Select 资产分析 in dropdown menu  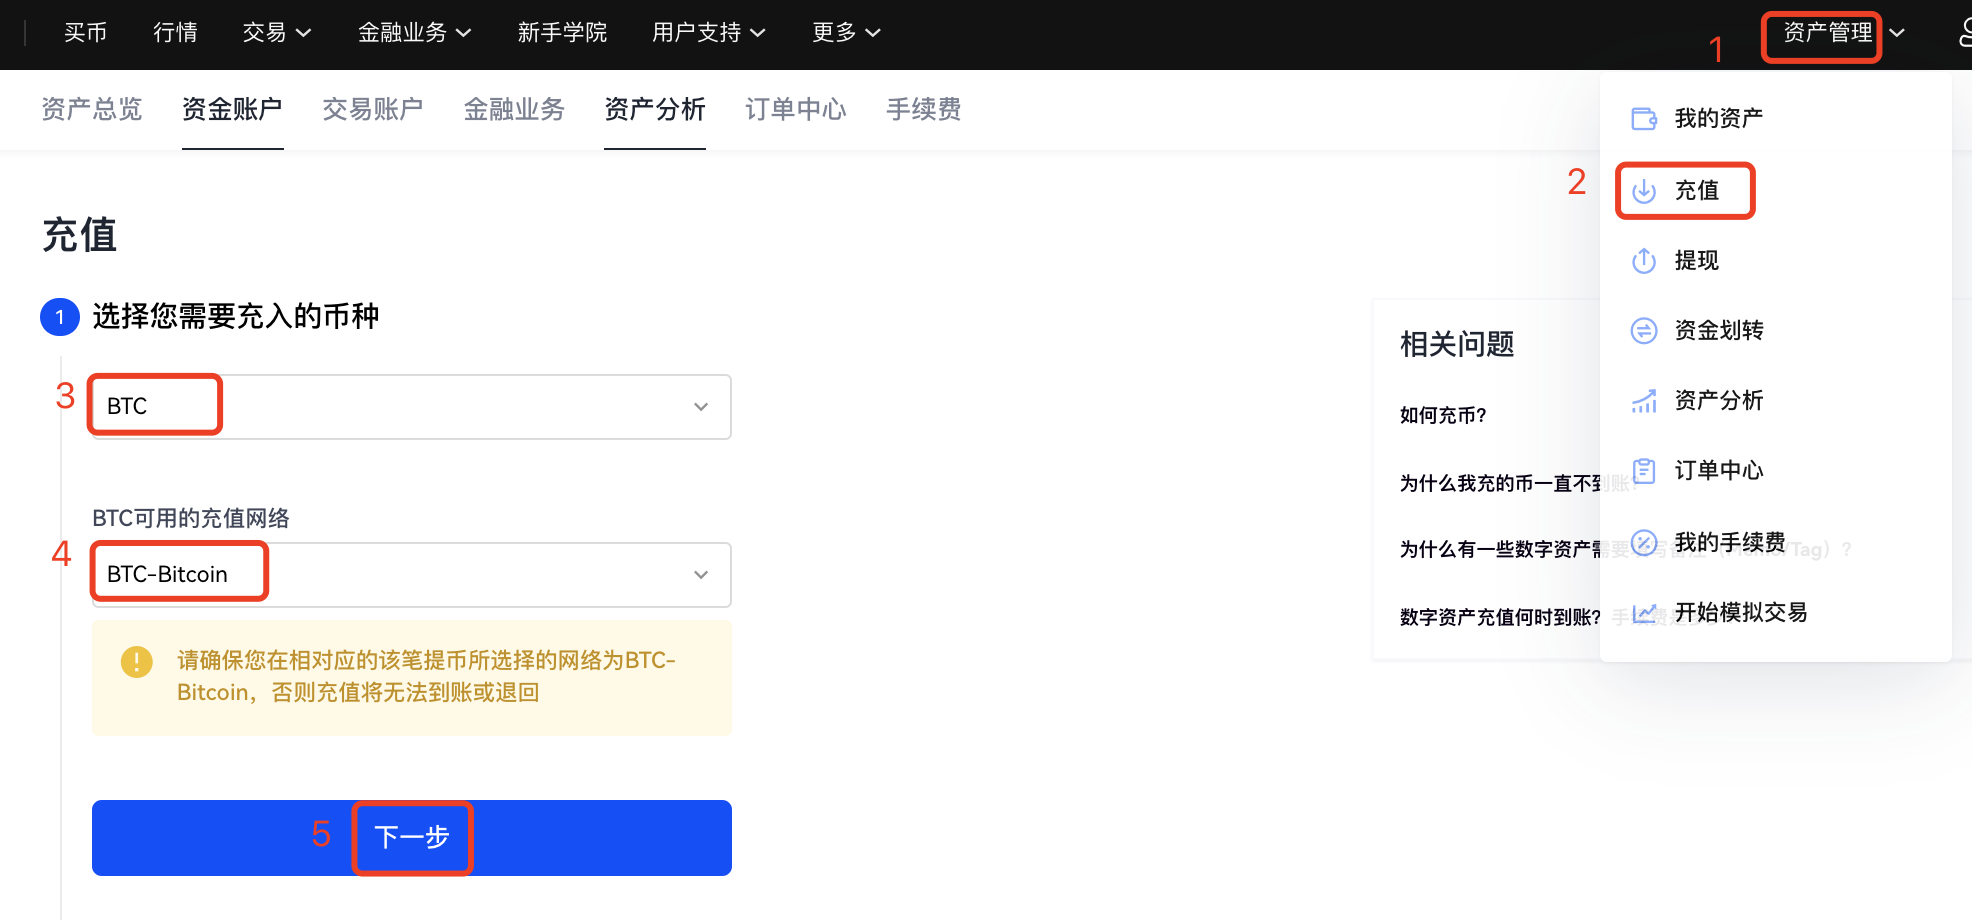pyautogui.click(x=1719, y=400)
